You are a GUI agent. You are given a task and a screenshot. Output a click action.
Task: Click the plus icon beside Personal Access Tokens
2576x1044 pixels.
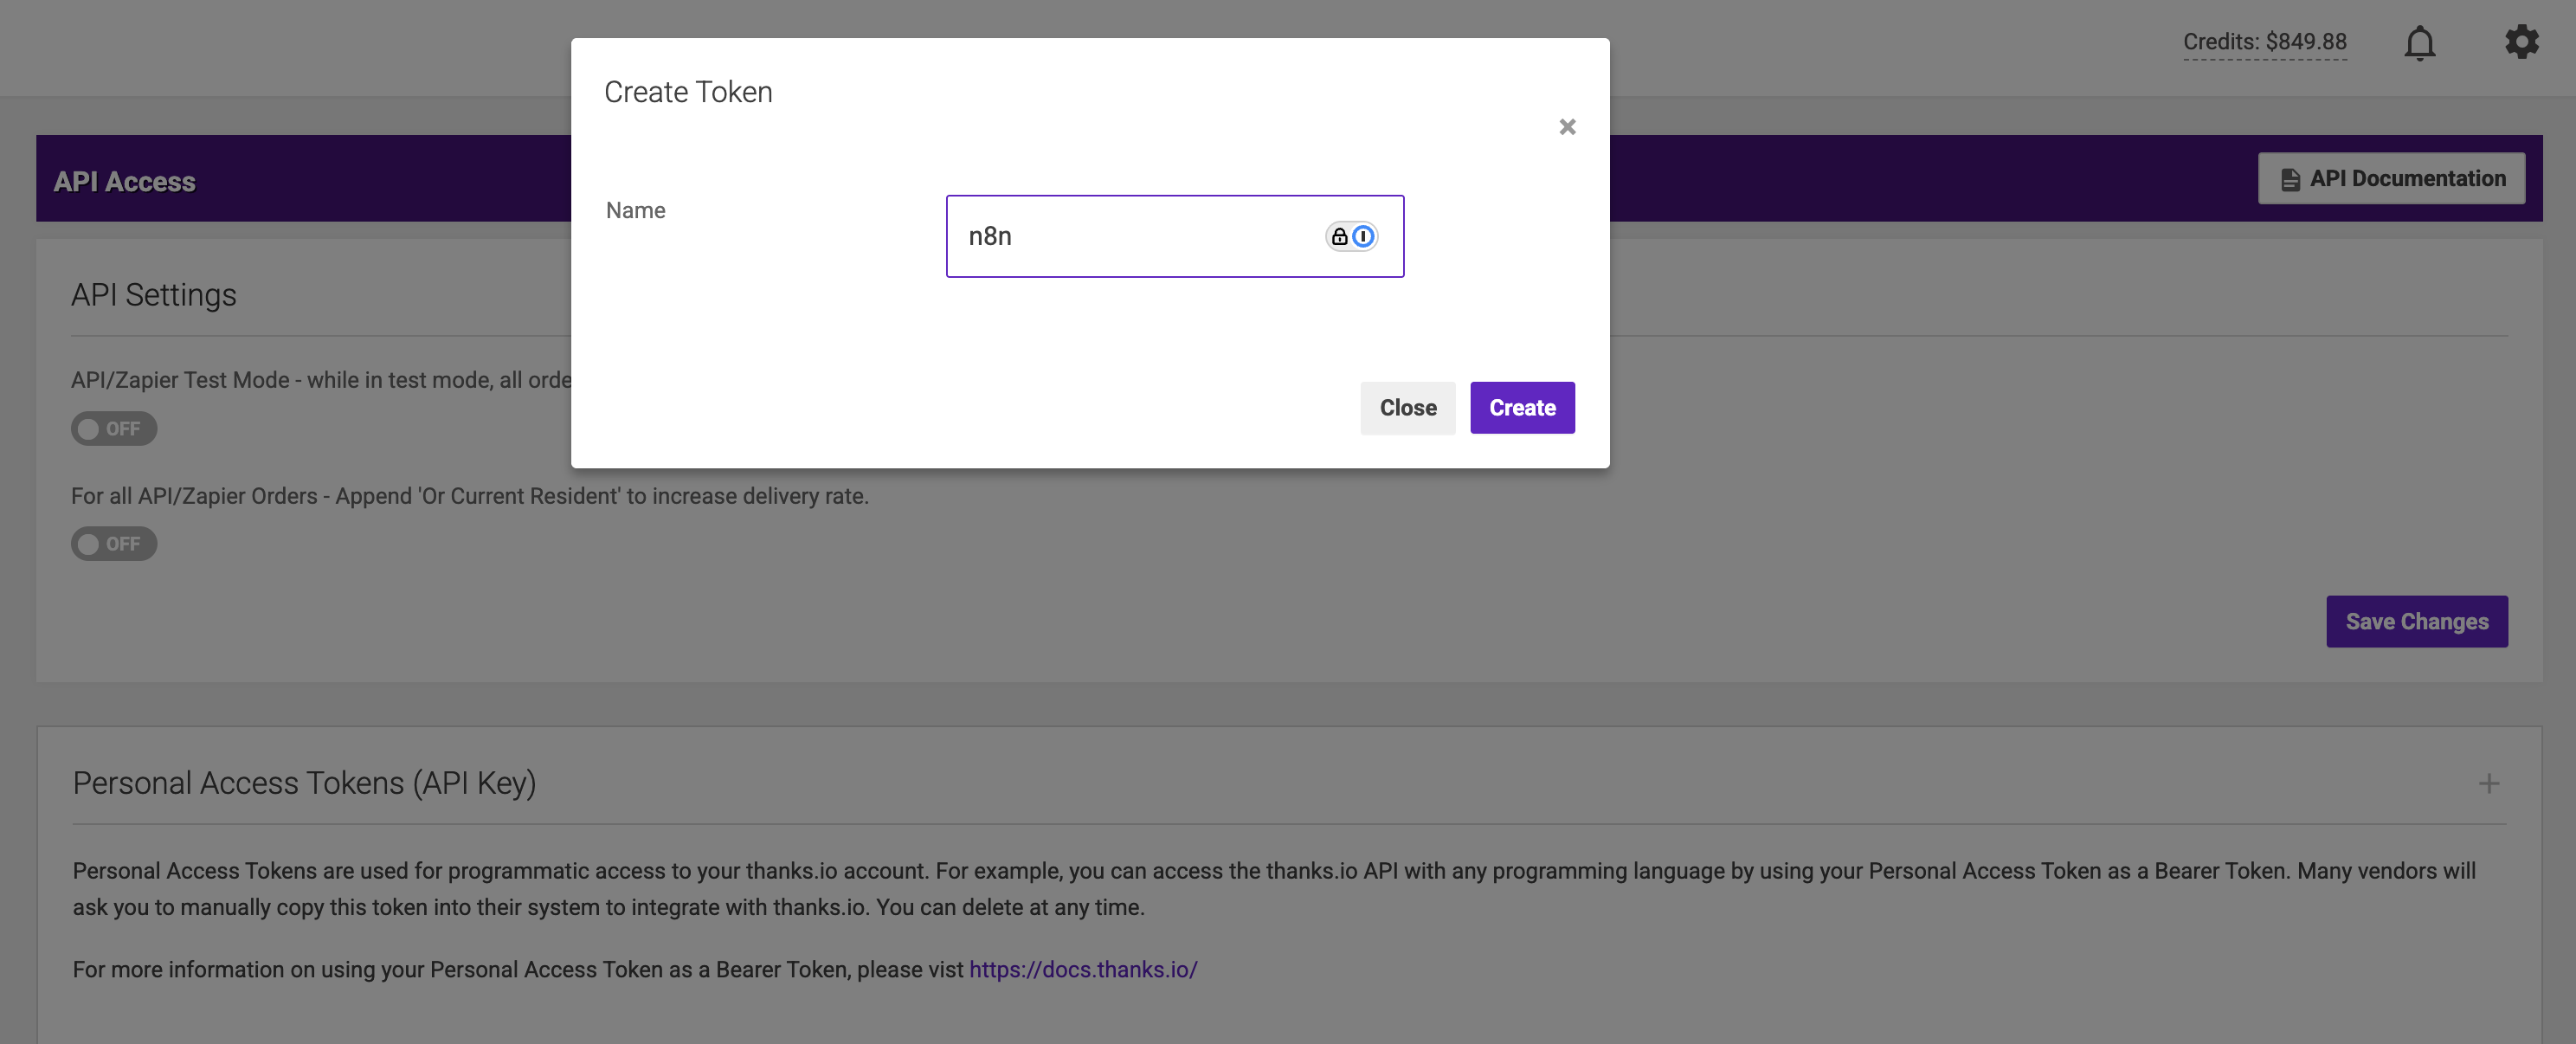(x=2489, y=783)
